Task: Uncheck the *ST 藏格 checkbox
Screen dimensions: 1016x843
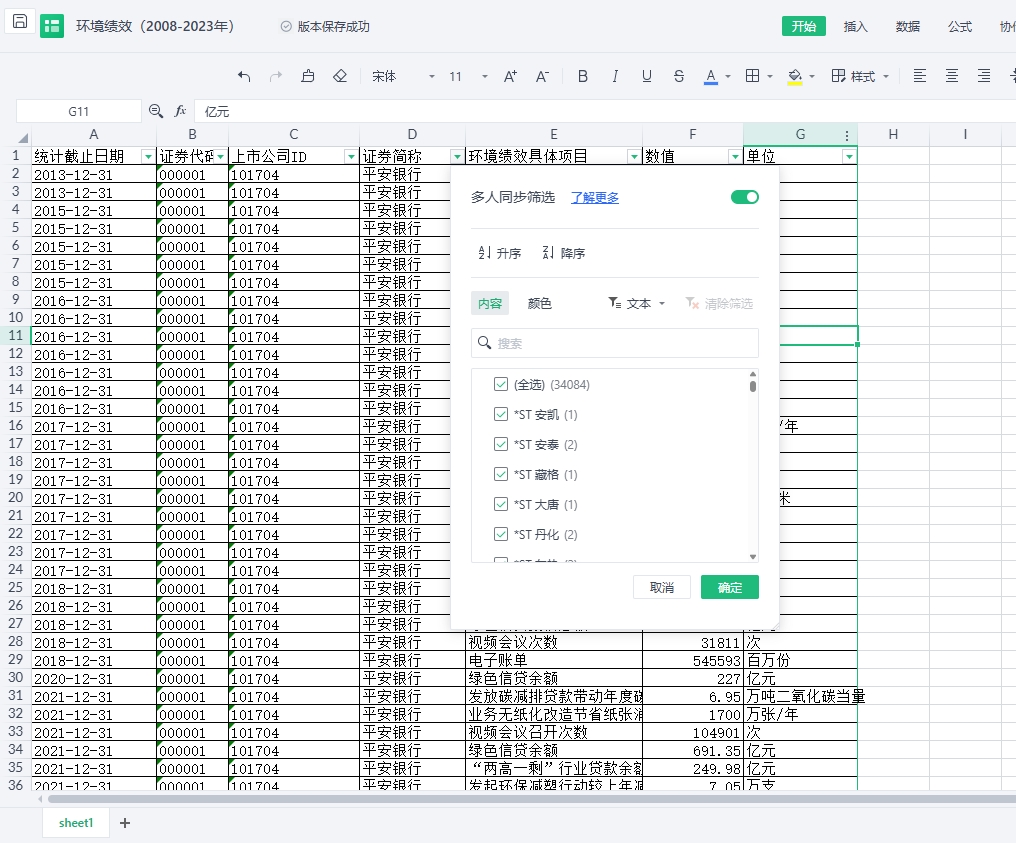Action: [501, 474]
